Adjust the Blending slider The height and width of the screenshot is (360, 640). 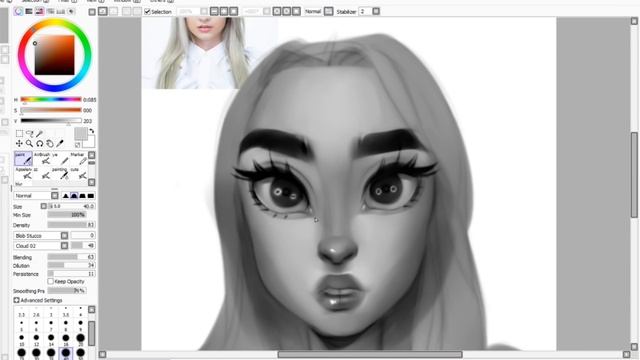click(71, 257)
